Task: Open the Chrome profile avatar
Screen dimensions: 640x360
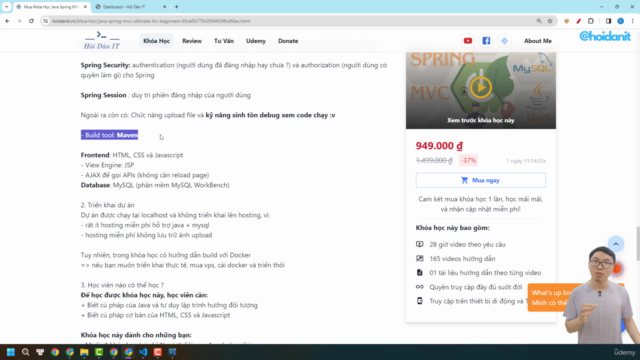Action: tap(620, 21)
